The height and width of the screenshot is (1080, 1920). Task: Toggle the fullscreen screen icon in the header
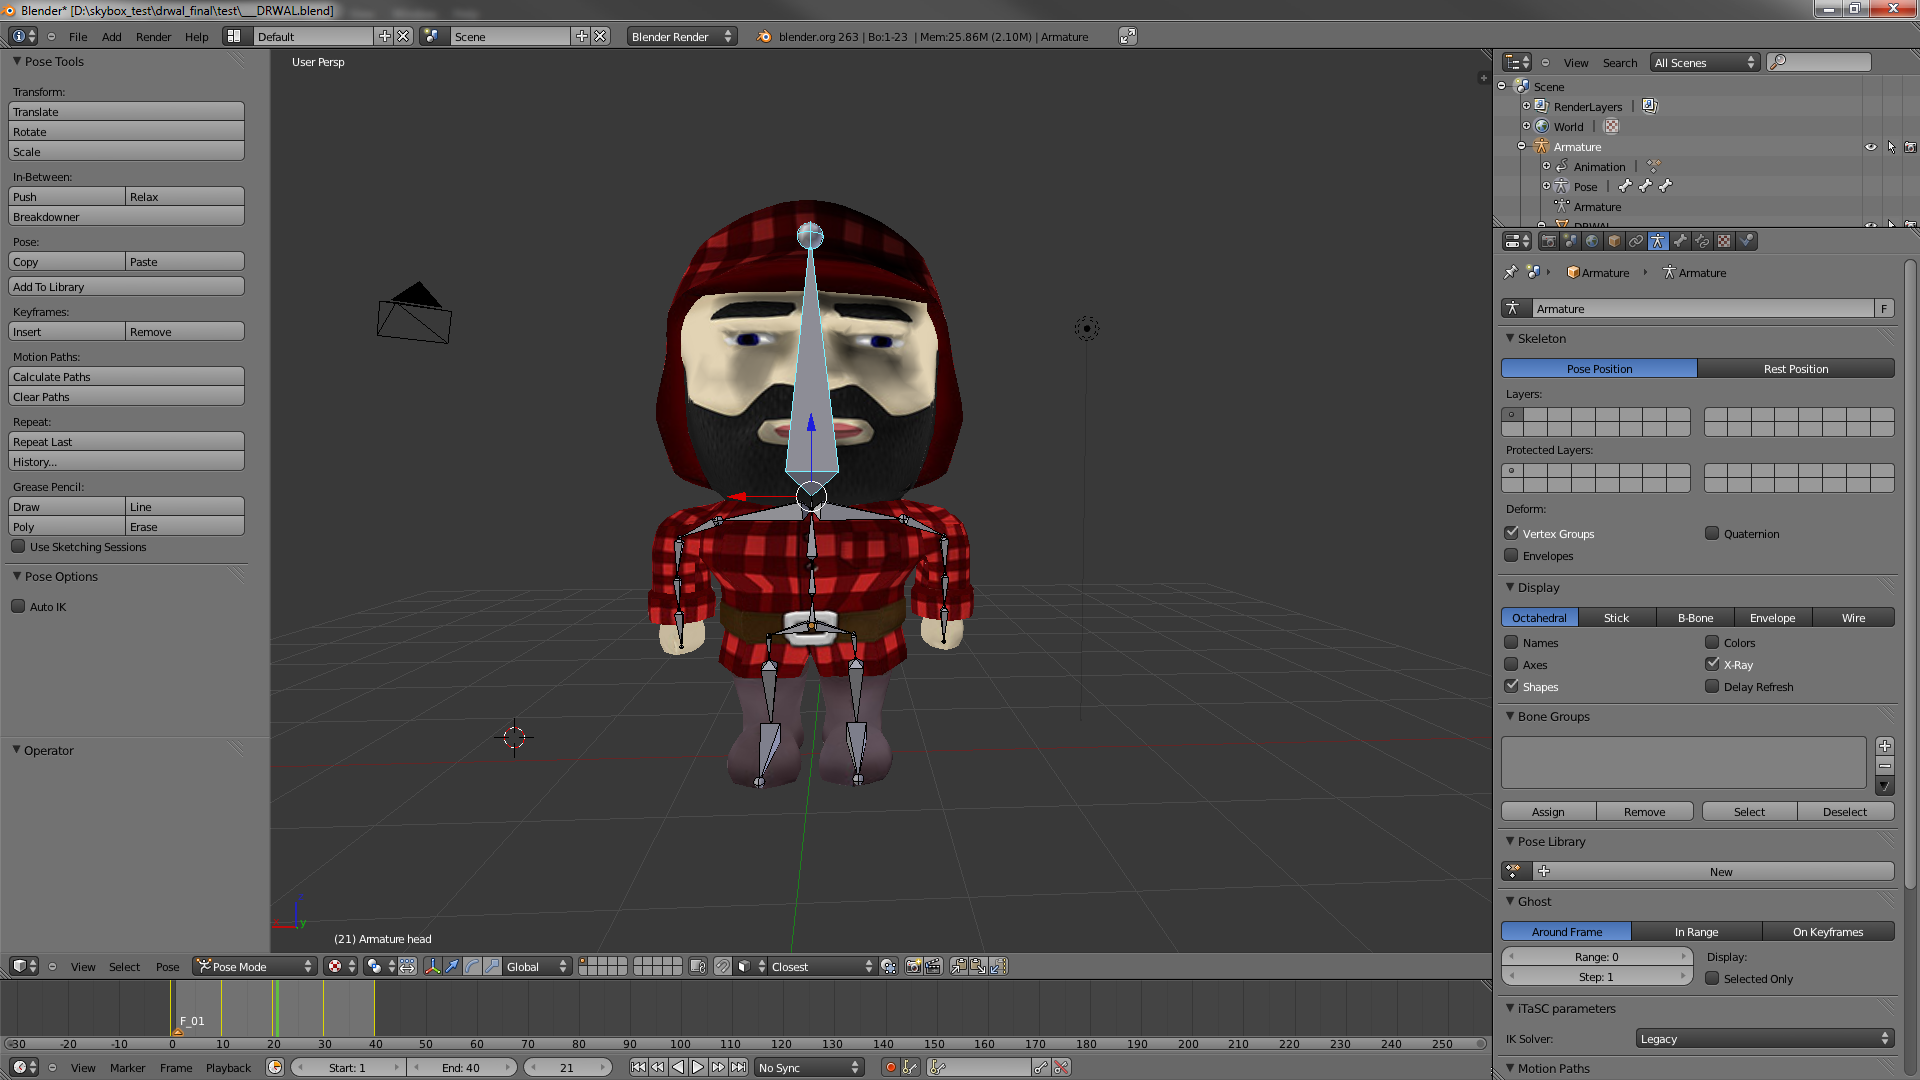tap(1127, 36)
